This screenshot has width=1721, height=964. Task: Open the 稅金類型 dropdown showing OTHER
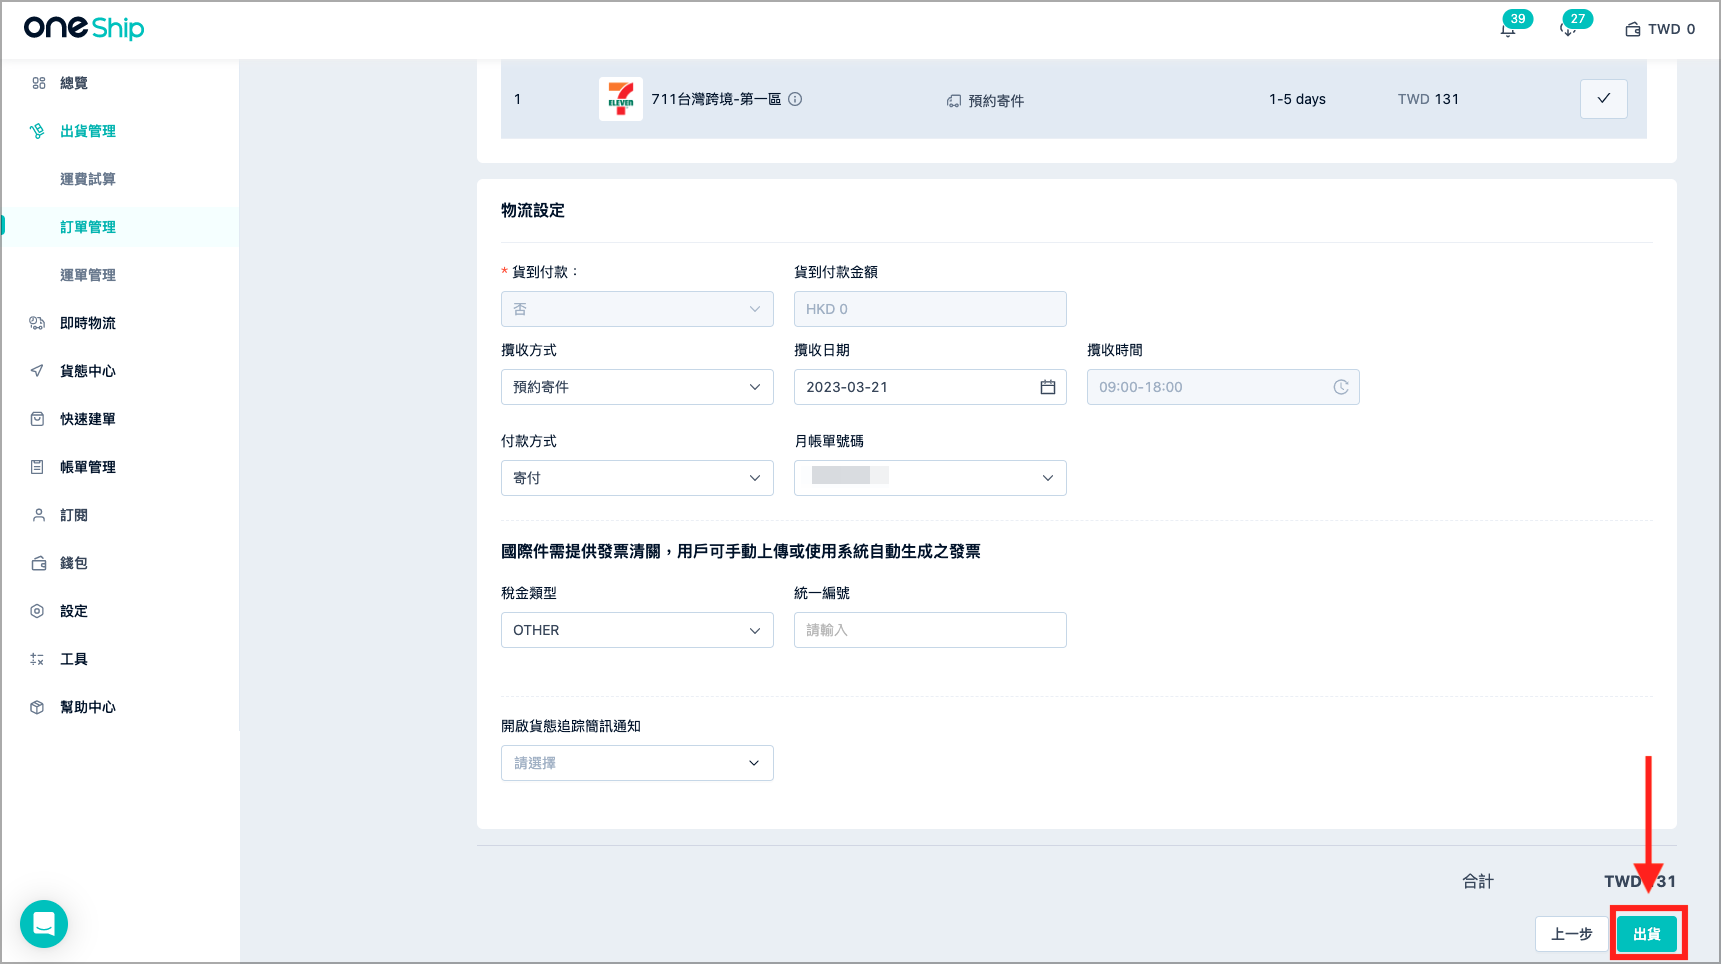[637, 630]
